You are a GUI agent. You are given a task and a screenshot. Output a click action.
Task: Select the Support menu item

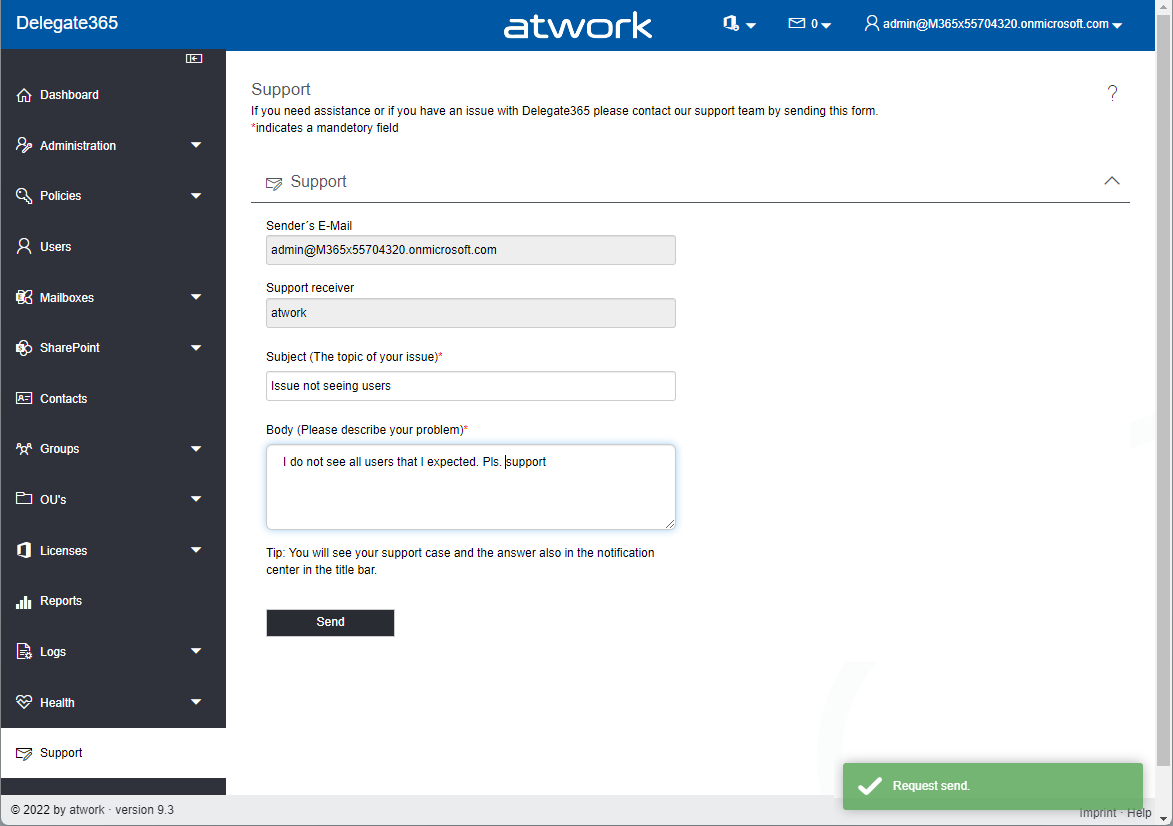(113, 753)
